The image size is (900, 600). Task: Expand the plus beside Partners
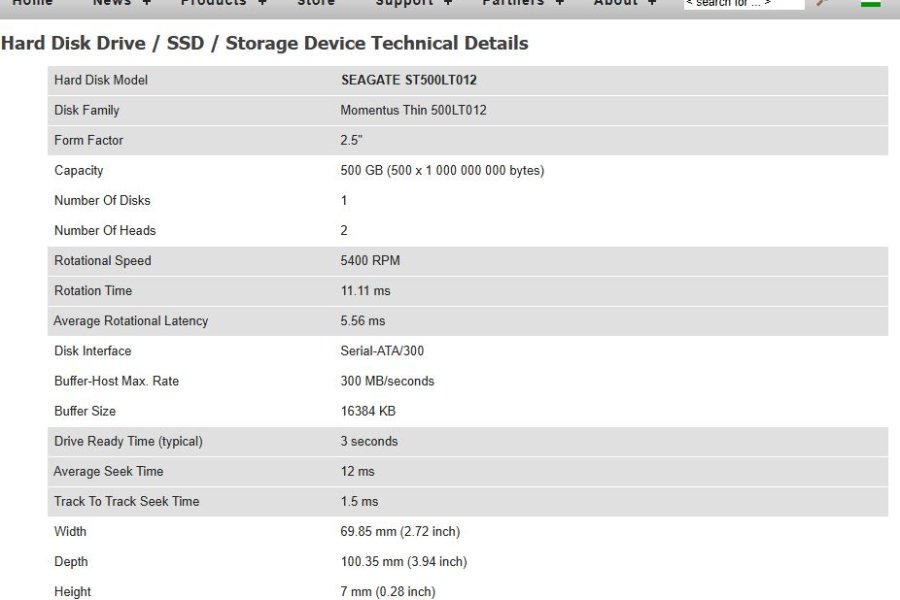(x=560, y=2)
